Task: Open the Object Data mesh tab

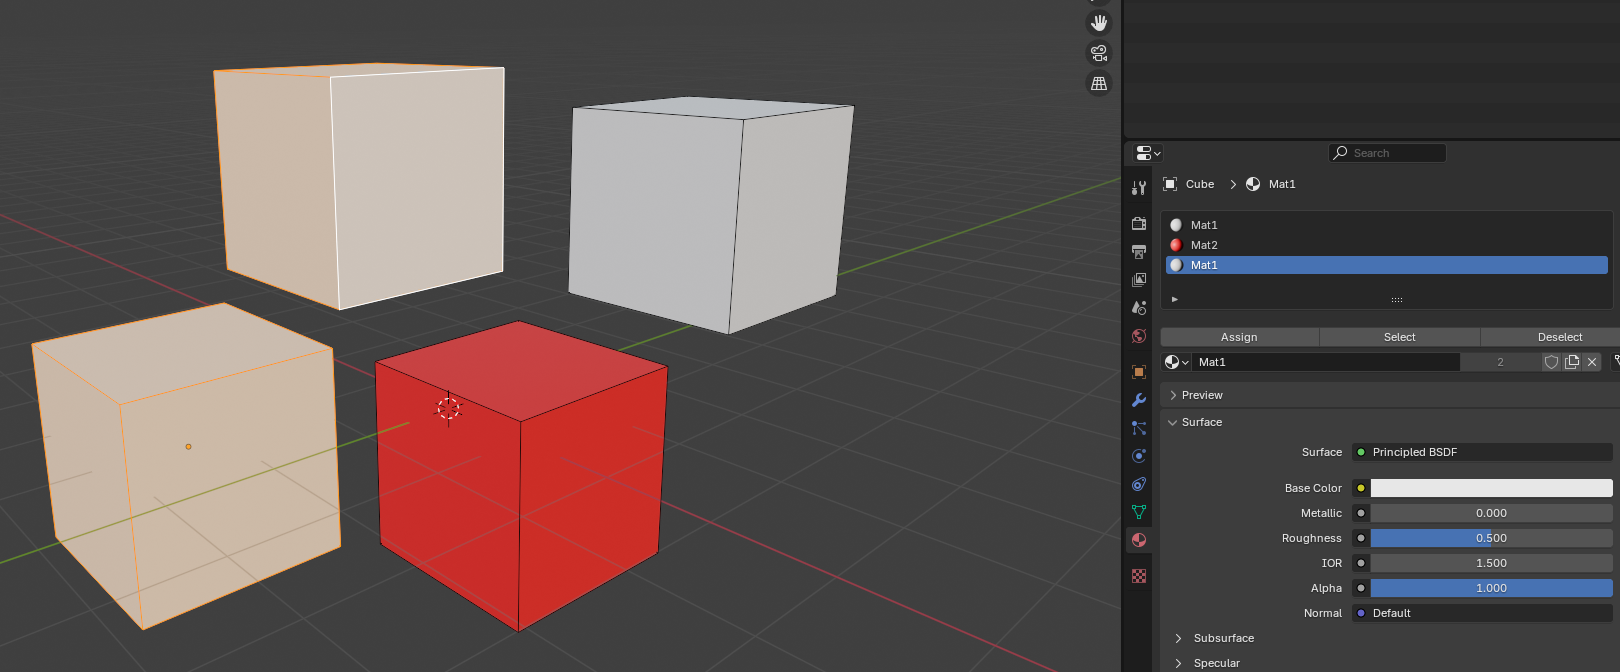Action: pos(1139,512)
